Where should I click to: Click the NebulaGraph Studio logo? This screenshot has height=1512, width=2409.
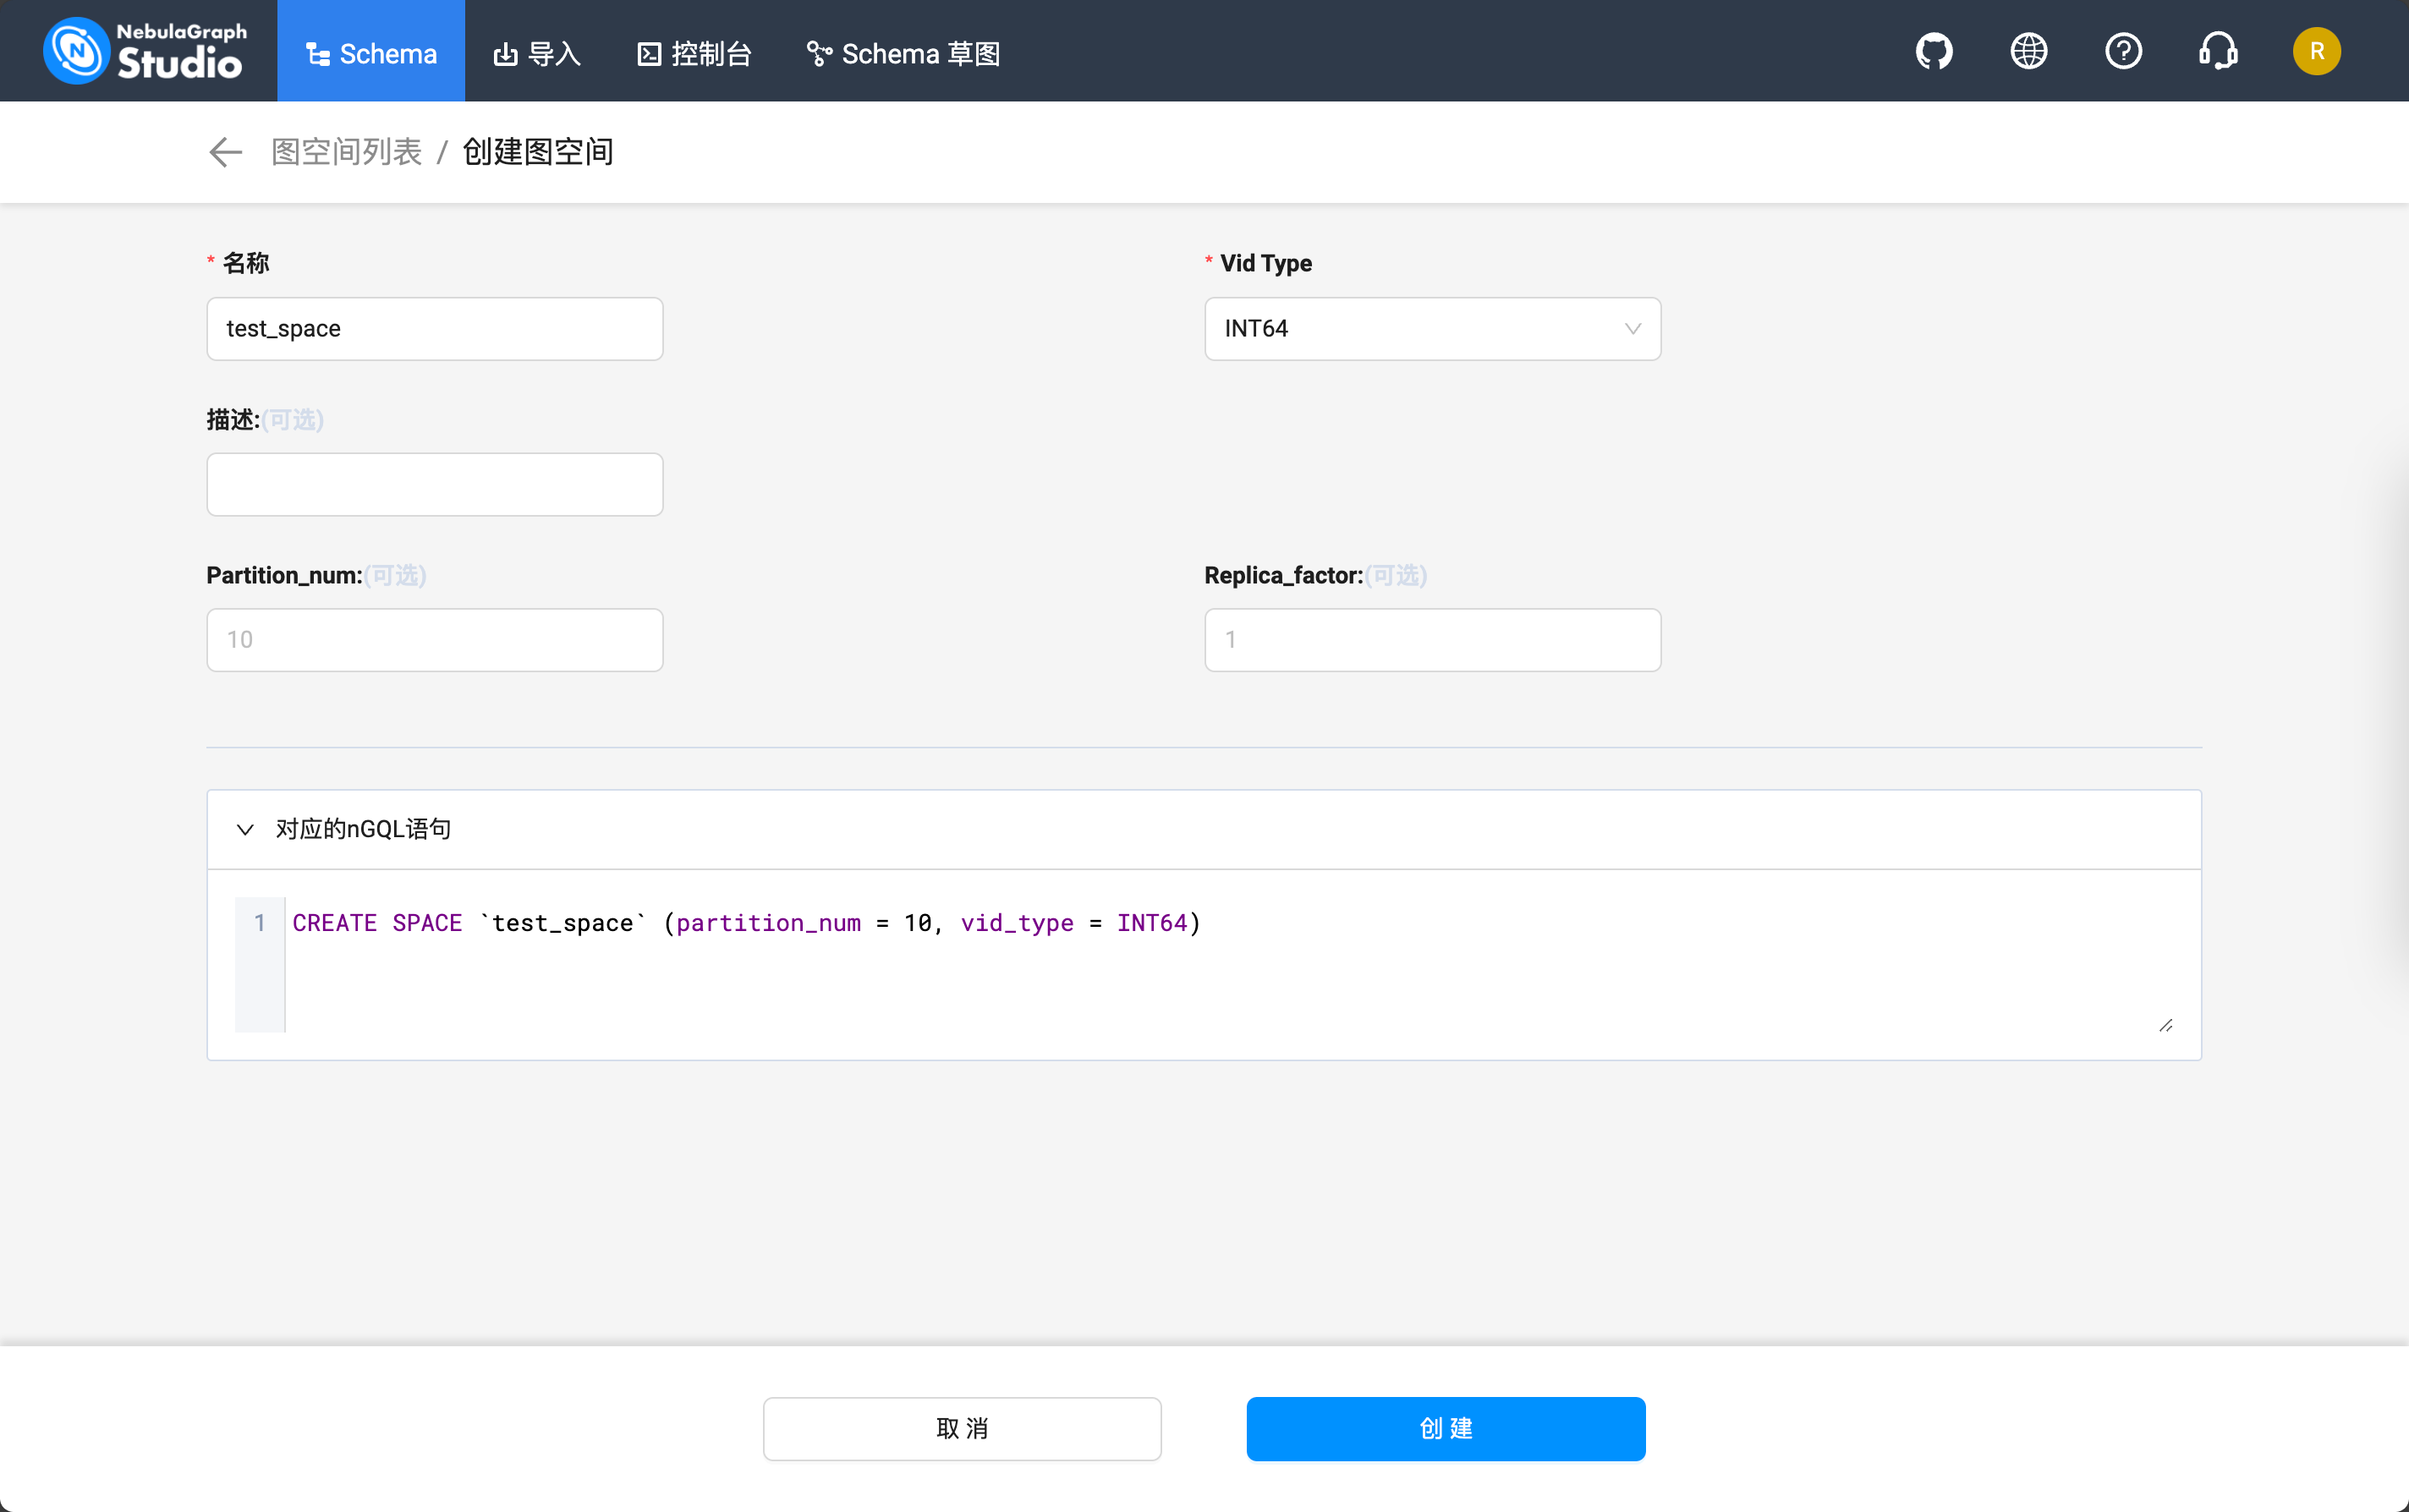[x=144, y=50]
